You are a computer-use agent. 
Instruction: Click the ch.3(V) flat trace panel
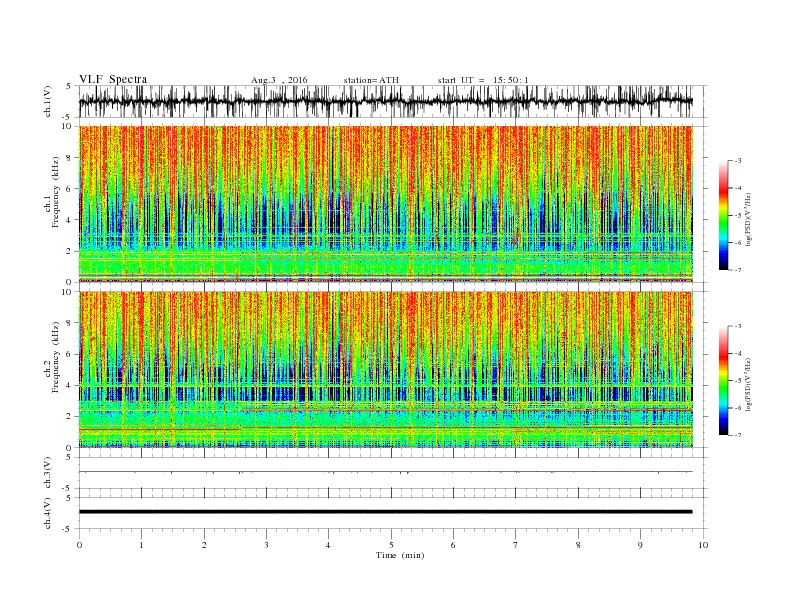[x=393, y=473]
